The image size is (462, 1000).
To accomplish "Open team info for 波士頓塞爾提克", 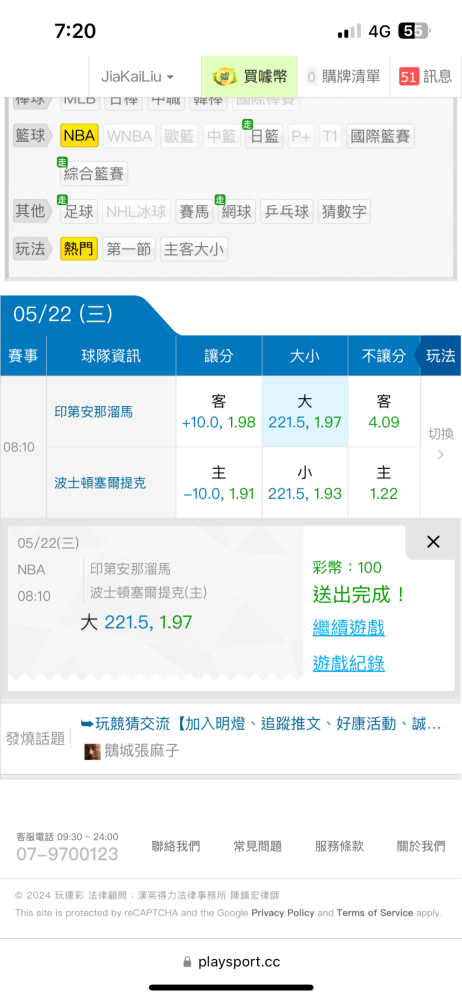I will (x=100, y=483).
